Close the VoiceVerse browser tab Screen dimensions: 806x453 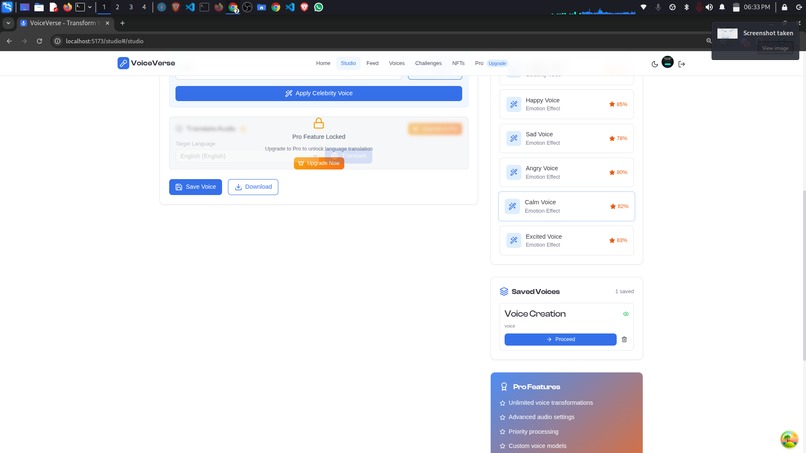coord(107,23)
